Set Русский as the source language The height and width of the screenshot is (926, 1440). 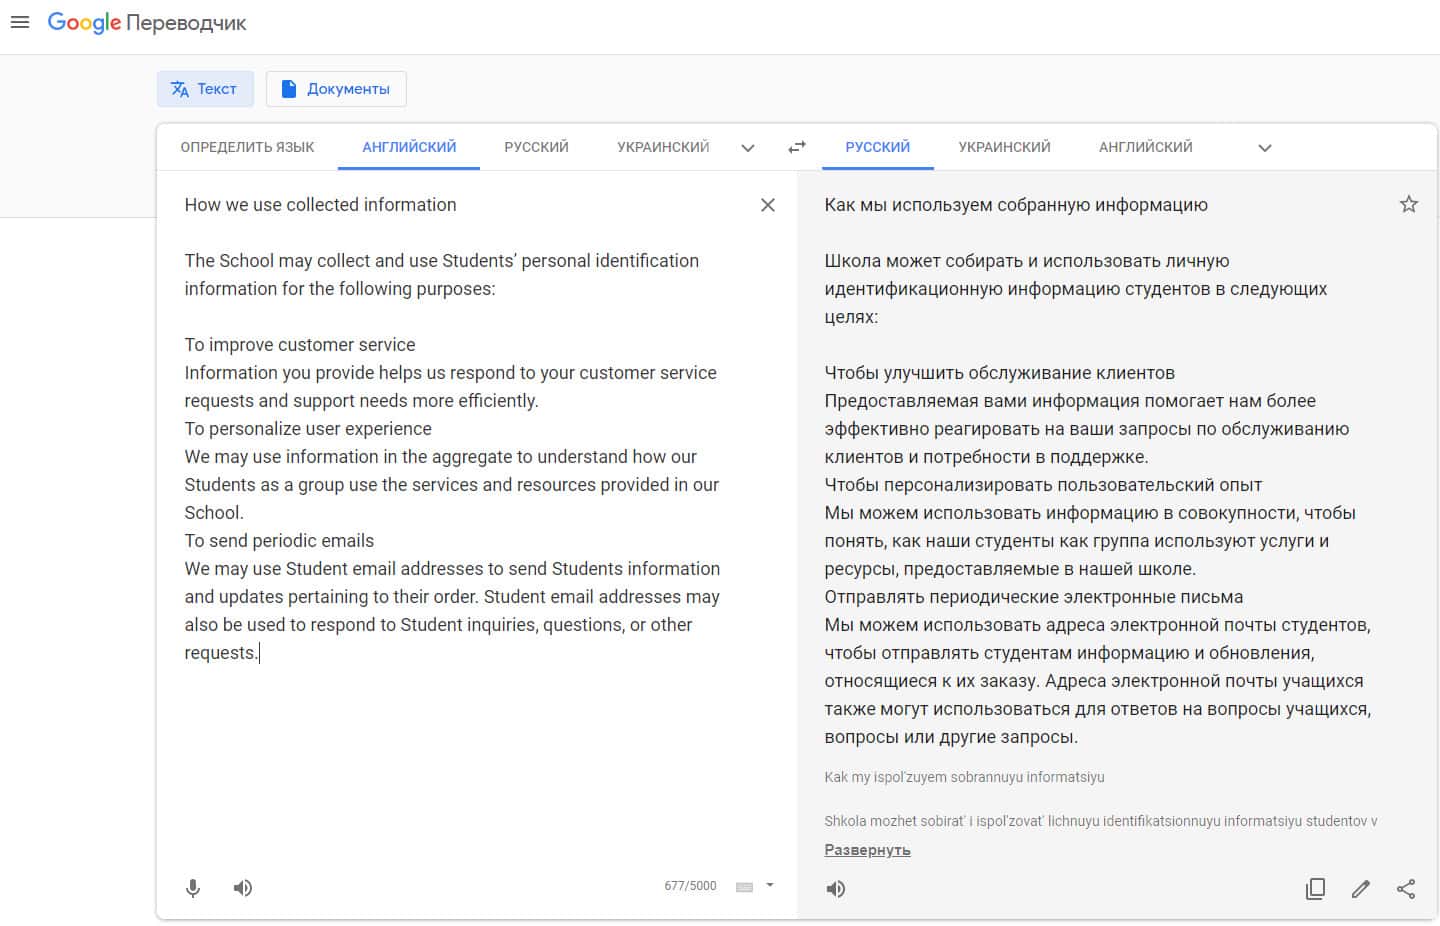click(x=536, y=147)
